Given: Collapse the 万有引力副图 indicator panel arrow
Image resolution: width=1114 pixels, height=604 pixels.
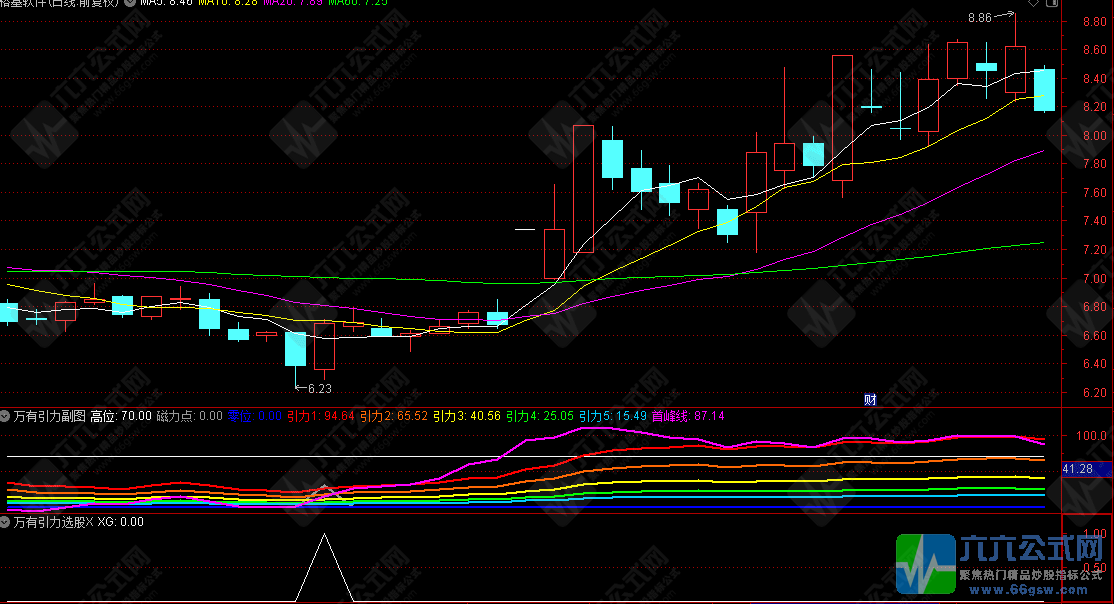Looking at the screenshot, I should pos(6,415).
